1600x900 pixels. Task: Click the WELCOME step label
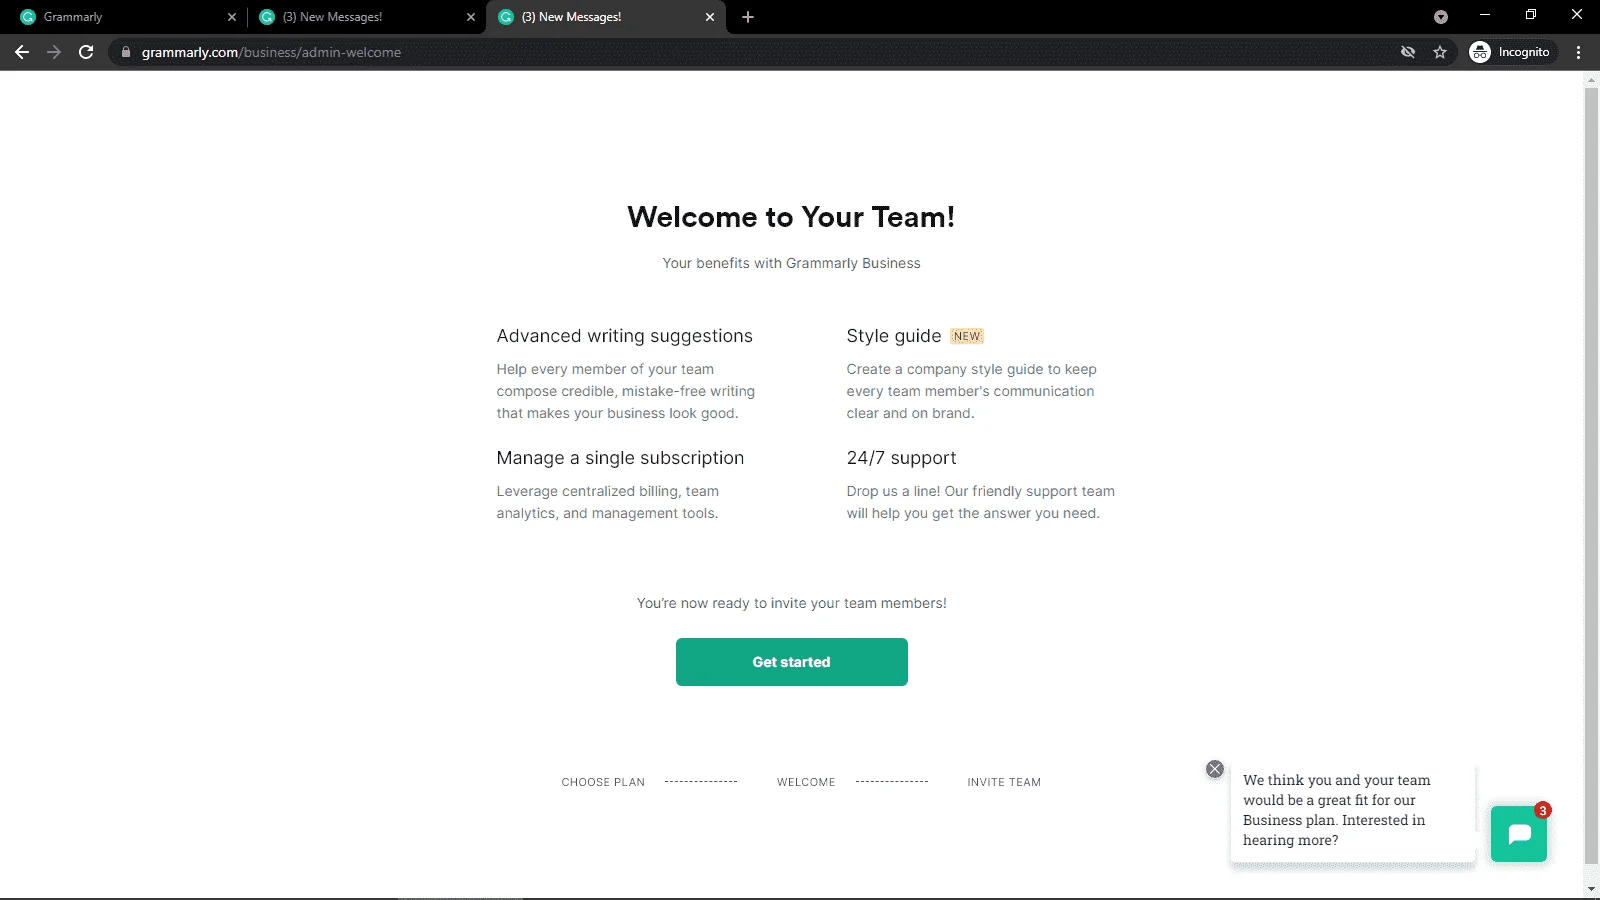click(x=806, y=782)
